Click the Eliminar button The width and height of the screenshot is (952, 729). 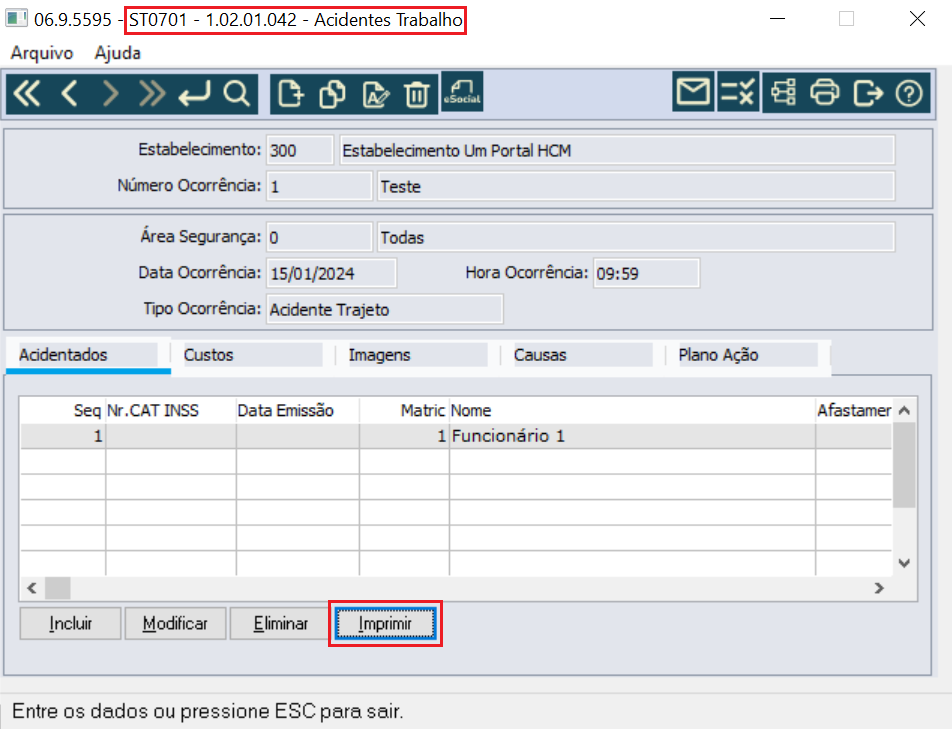280,623
